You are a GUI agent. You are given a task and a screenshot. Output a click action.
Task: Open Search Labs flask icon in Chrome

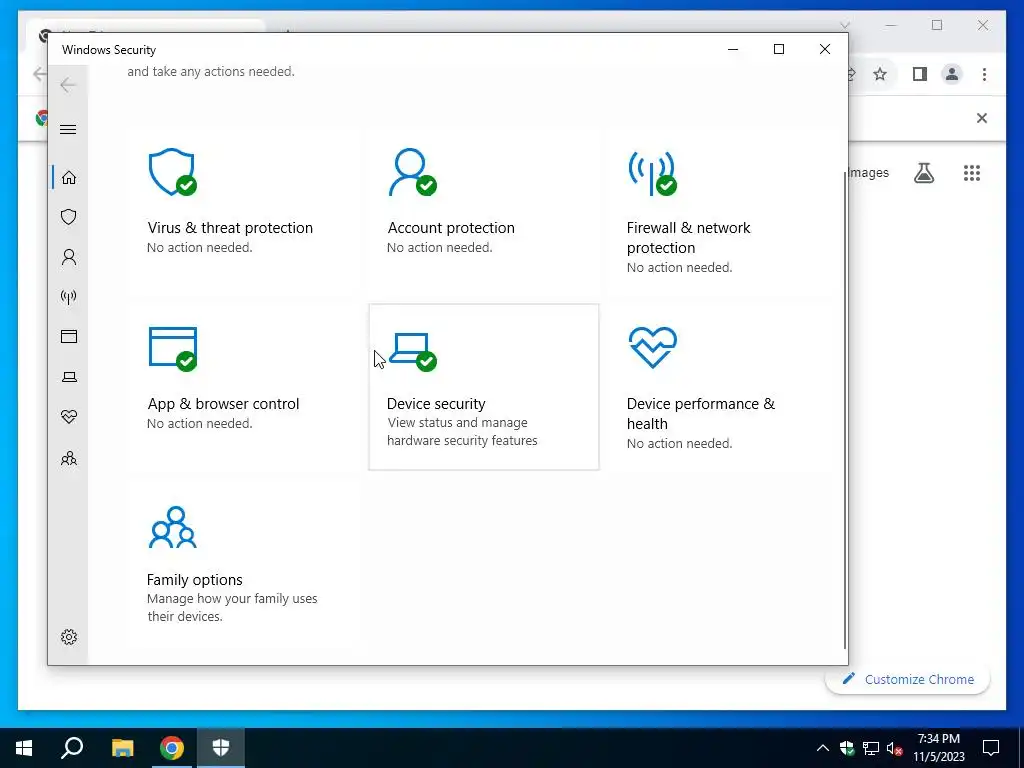point(923,173)
